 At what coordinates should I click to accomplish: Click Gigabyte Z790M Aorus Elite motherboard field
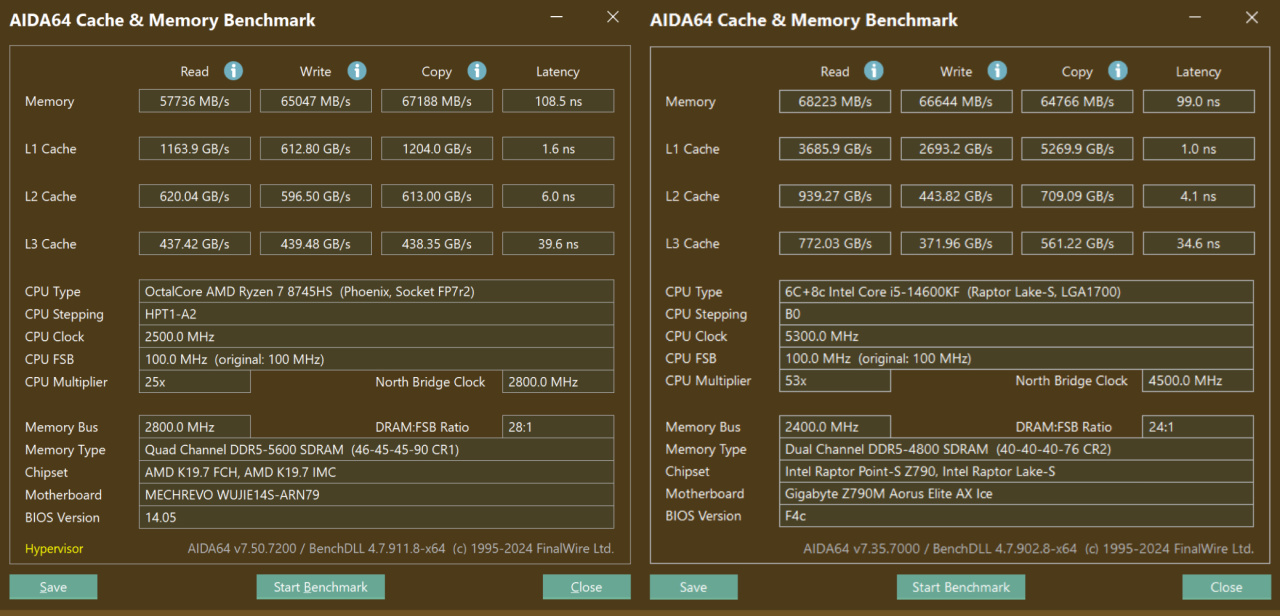tap(1016, 494)
